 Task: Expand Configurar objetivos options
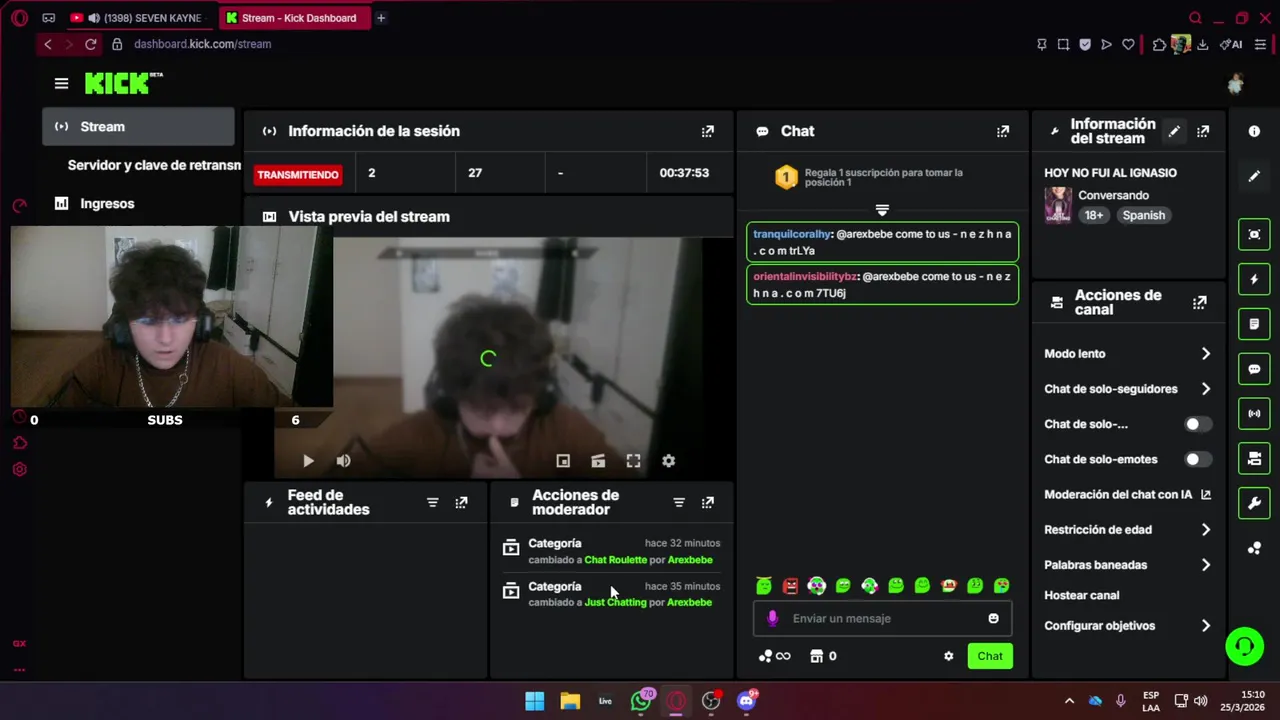(x=1127, y=626)
